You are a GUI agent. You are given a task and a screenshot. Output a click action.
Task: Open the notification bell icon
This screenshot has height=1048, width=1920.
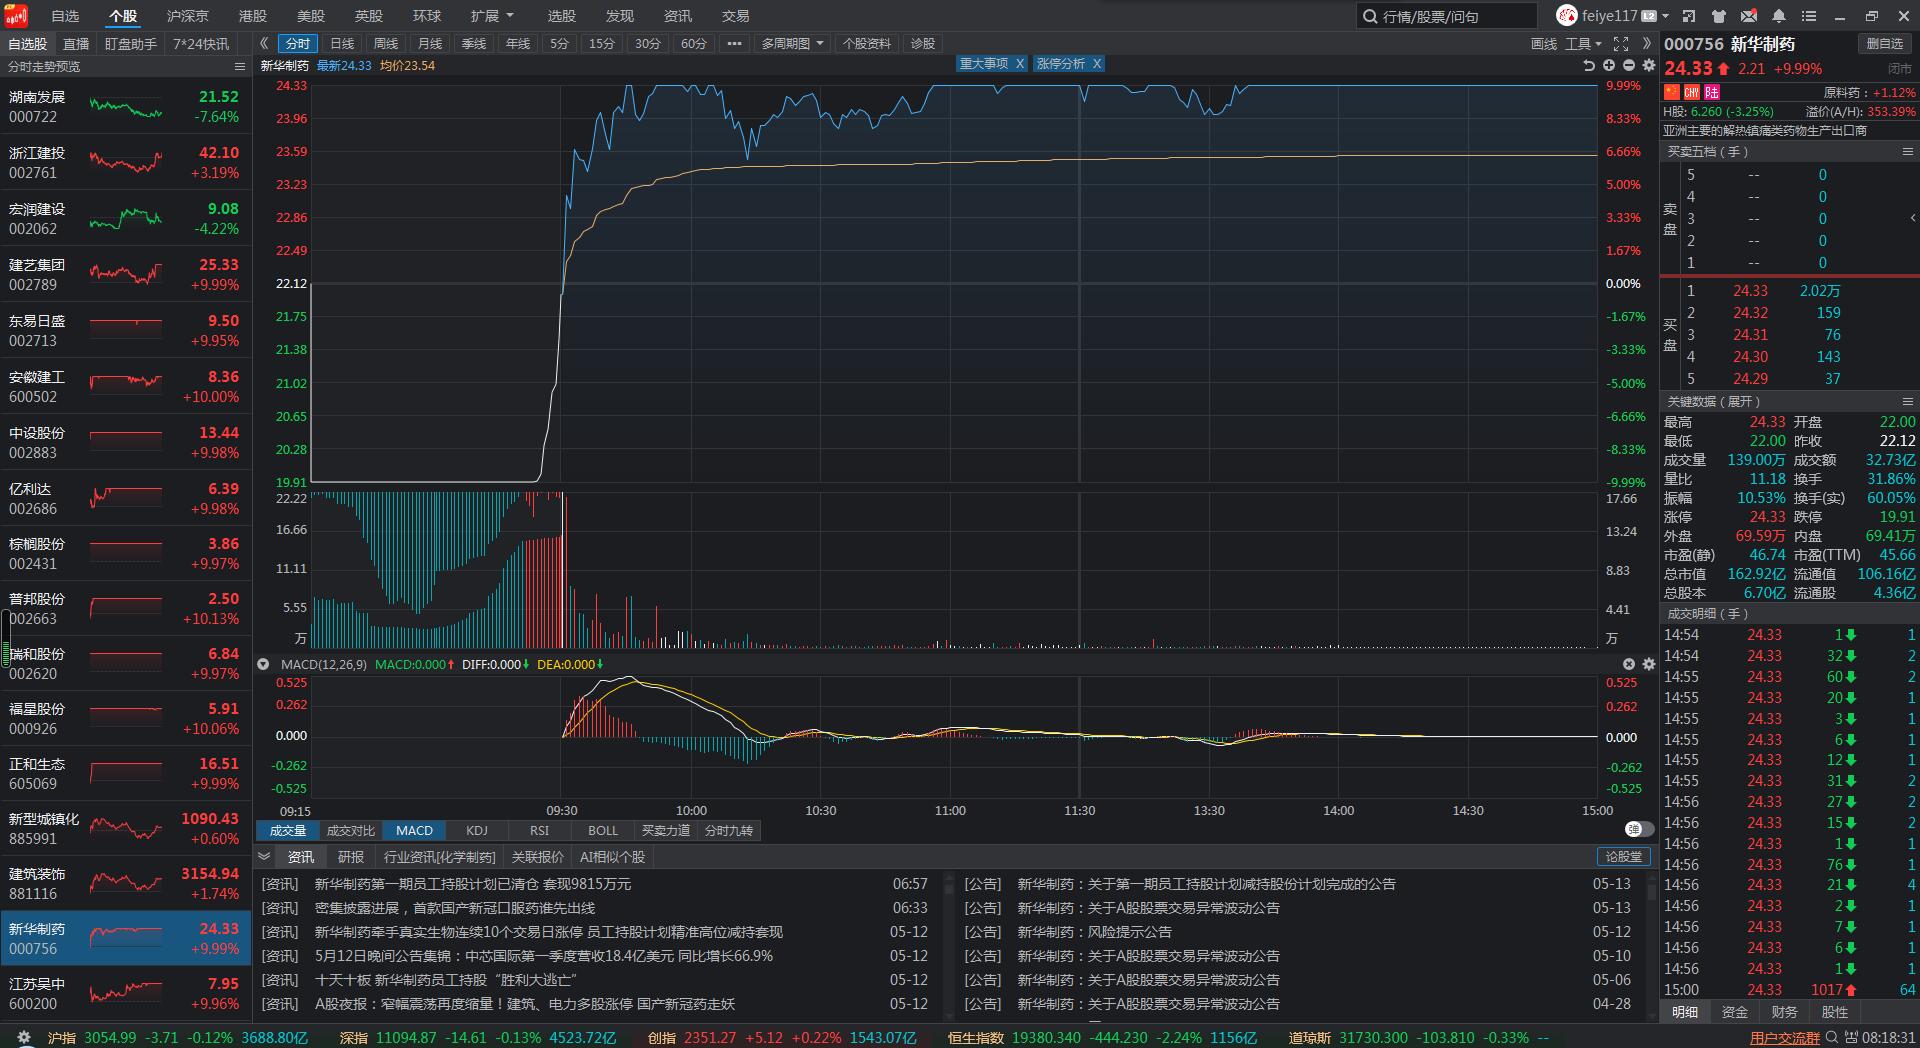click(x=1779, y=16)
